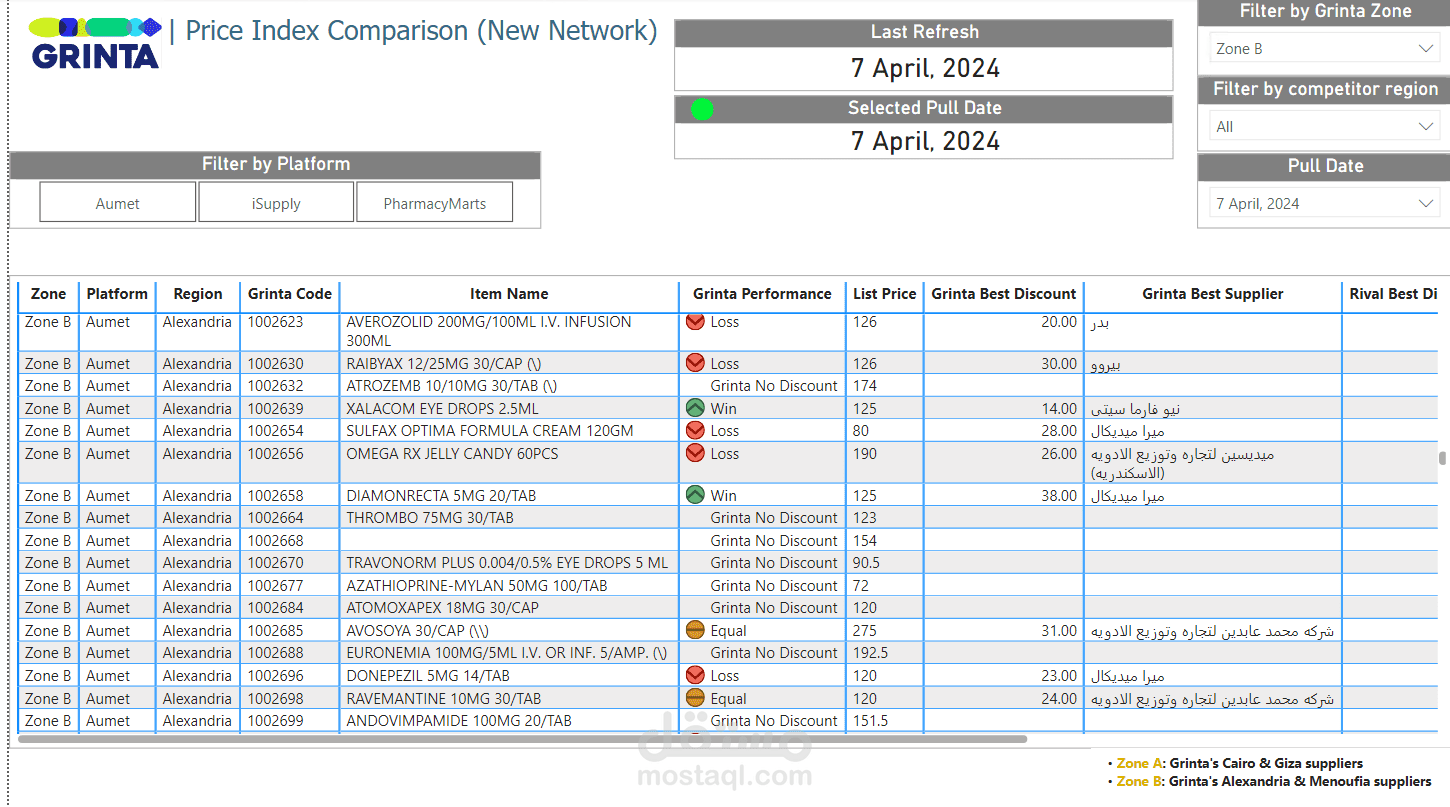The image size is (1450, 807).
Task: Click Equal icon in the AVOSOYA row
Action: [695, 630]
